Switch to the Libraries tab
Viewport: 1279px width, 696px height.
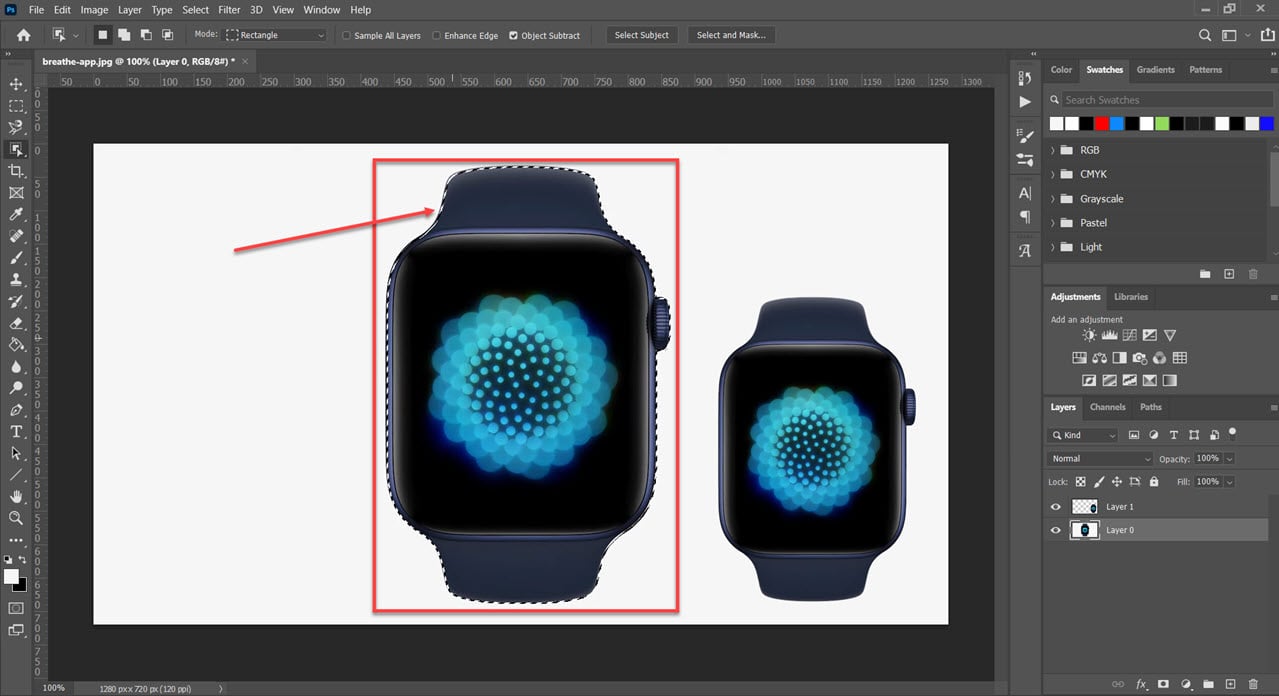point(1131,297)
